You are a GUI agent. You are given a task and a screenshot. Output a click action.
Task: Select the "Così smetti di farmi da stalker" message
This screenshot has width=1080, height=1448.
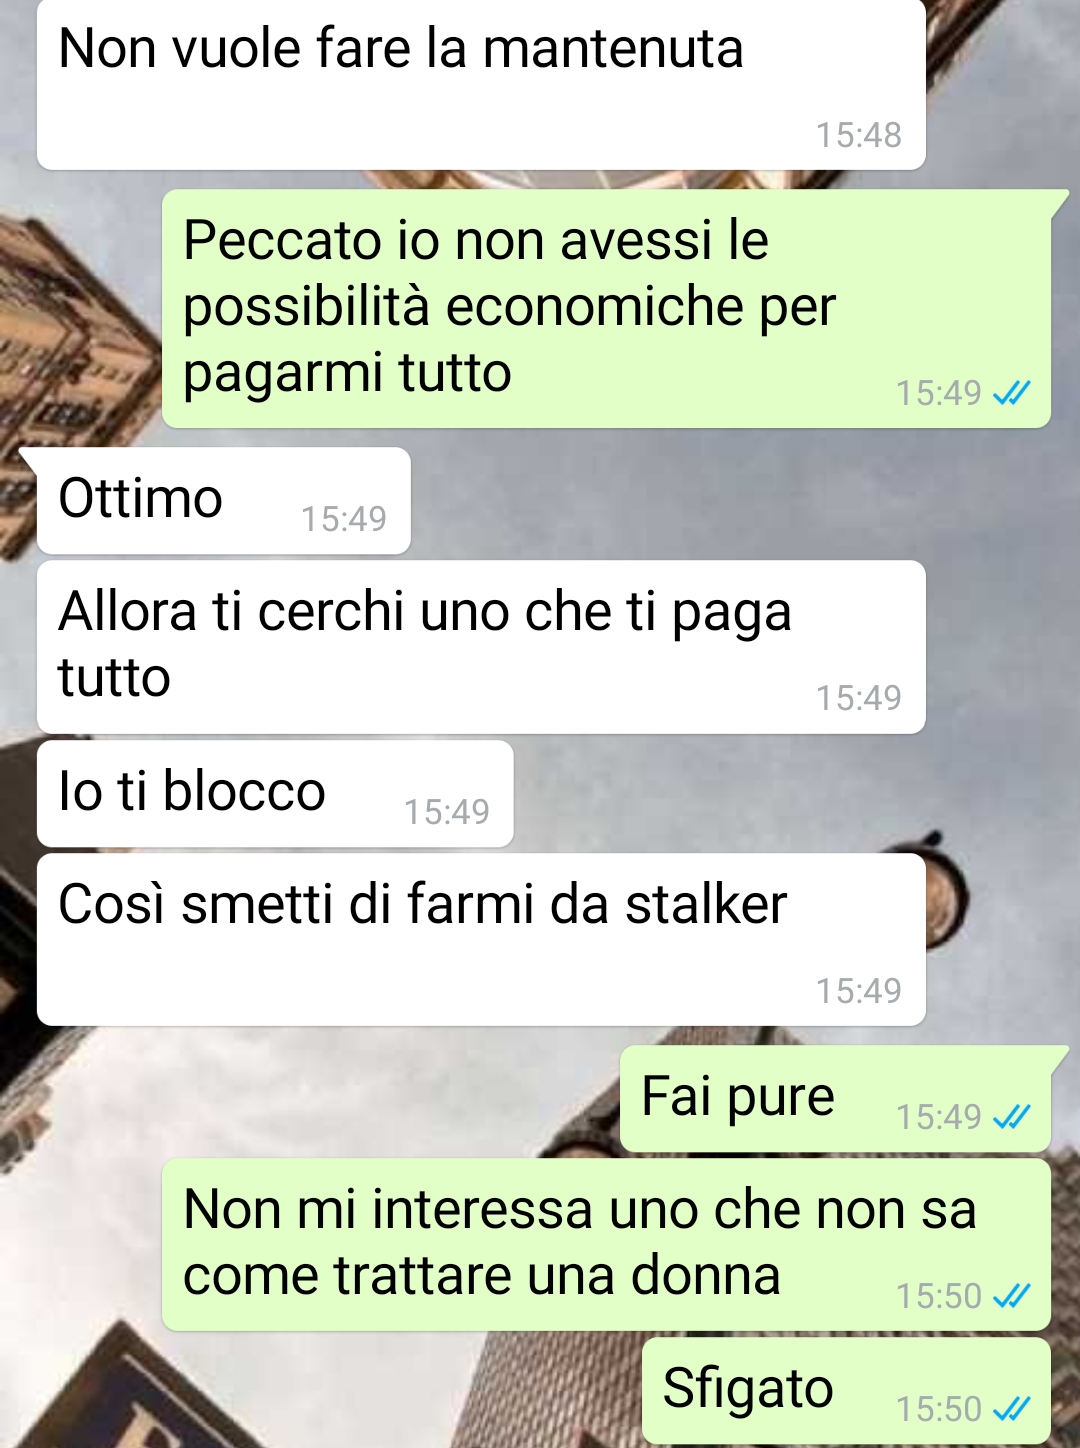tap(481, 940)
